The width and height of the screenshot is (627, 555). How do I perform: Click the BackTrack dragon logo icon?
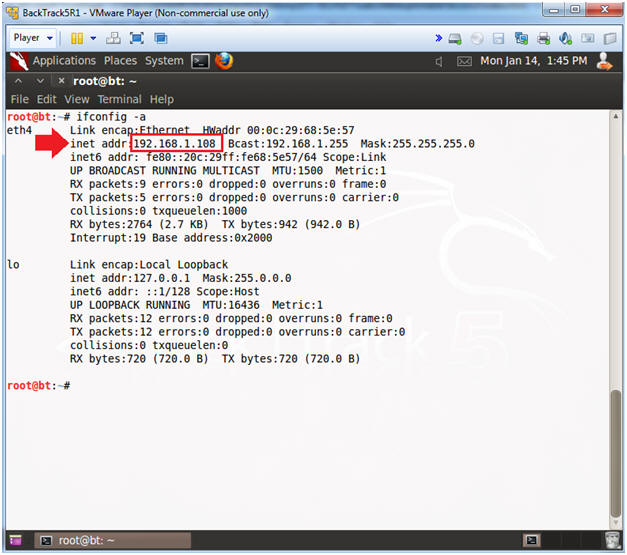click(19, 61)
